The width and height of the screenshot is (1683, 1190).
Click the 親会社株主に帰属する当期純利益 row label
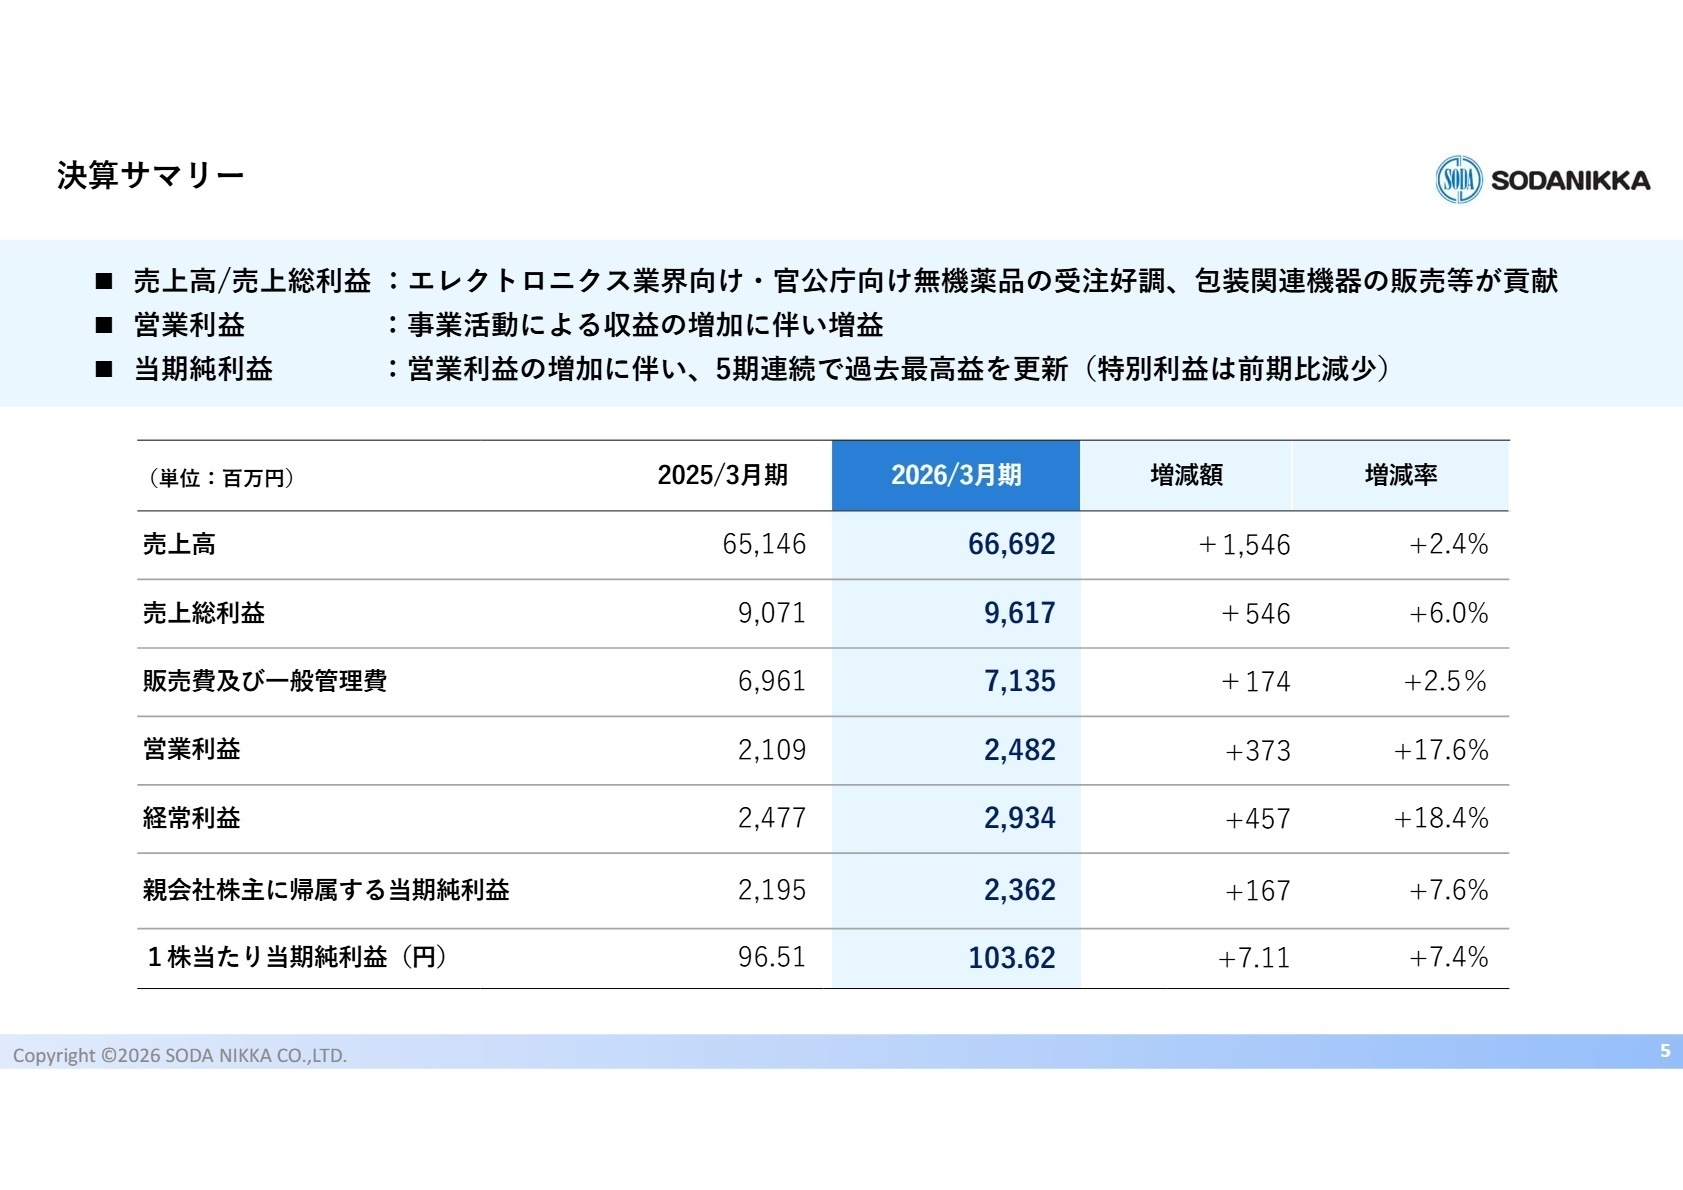click(x=326, y=890)
